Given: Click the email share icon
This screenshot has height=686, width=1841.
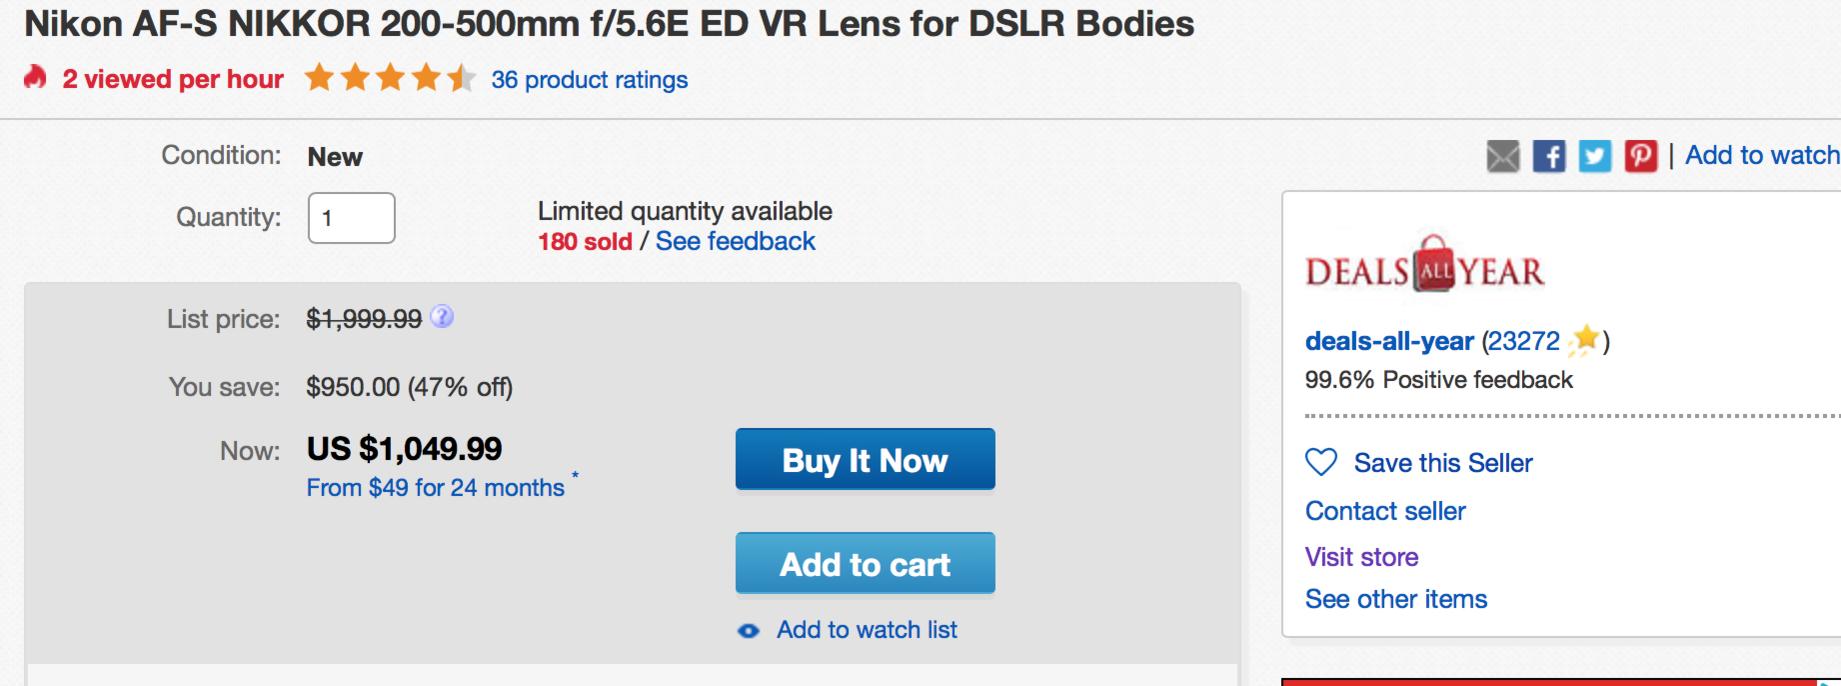Looking at the screenshot, I should (1502, 156).
